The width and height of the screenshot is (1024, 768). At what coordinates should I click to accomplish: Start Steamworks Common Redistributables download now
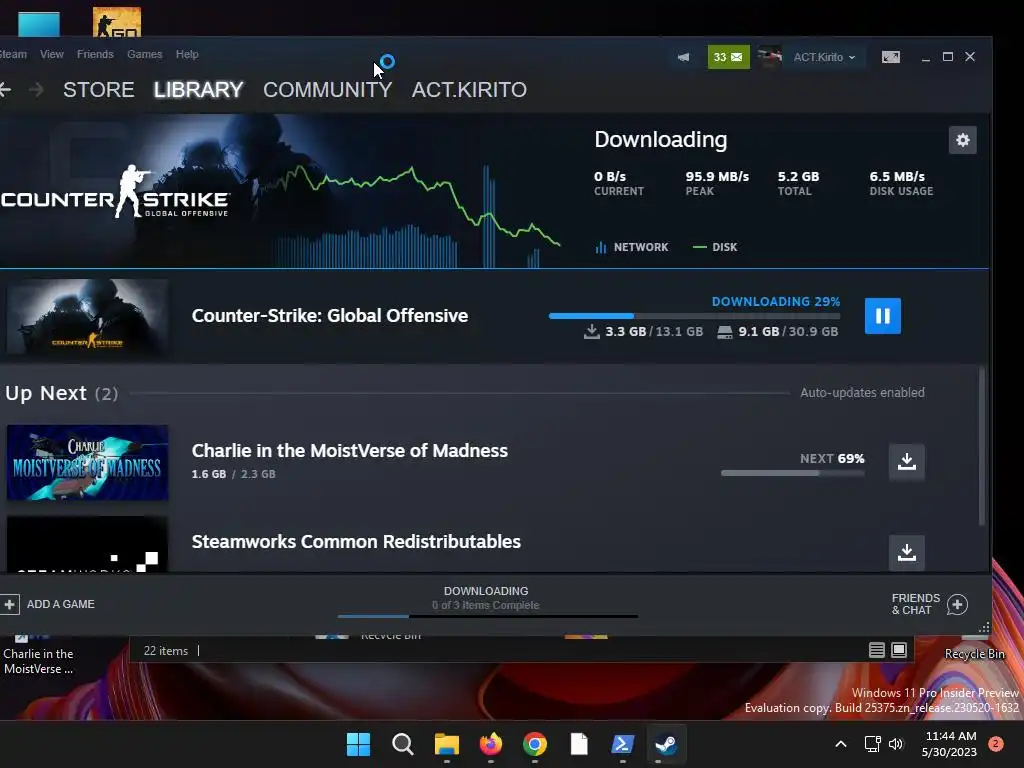point(906,552)
